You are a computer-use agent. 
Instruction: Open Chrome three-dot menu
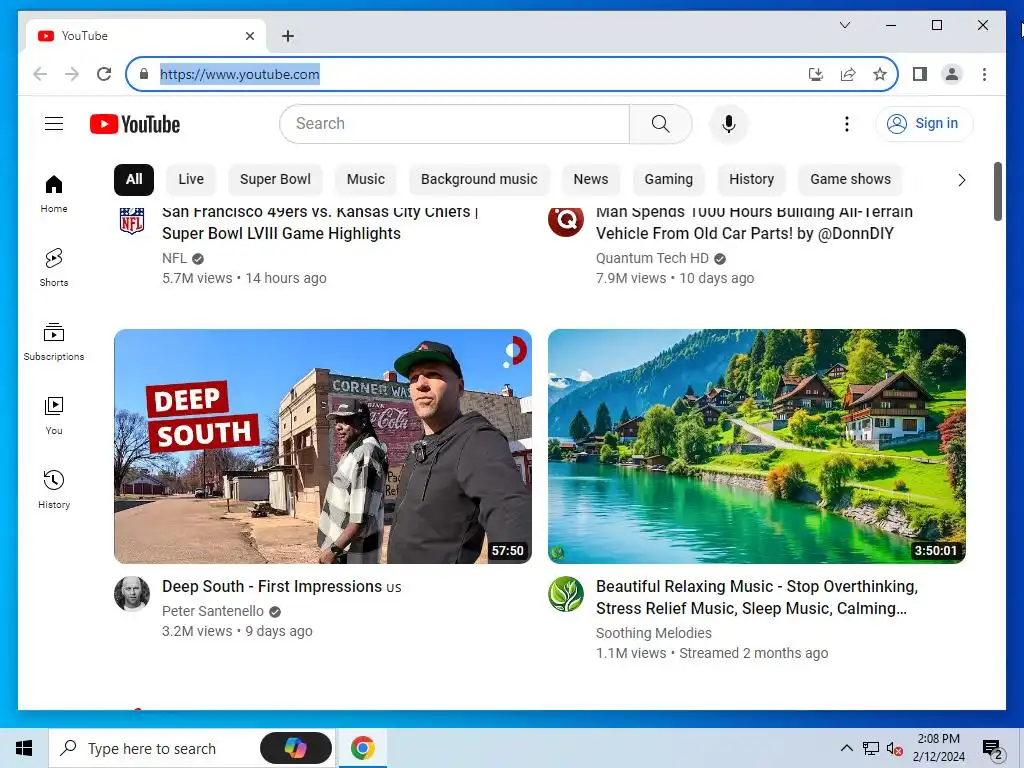pos(984,74)
